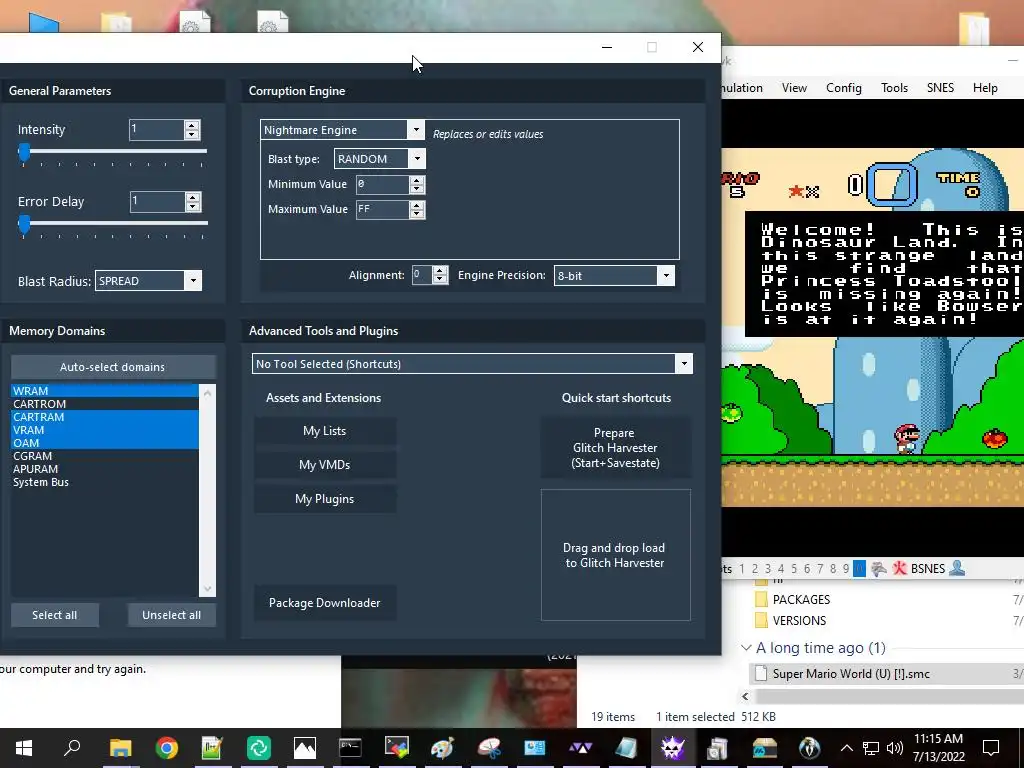This screenshot has width=1024, height=768.
Task: Increase the Error Delay spinner value
Action: tap(192, 197)
